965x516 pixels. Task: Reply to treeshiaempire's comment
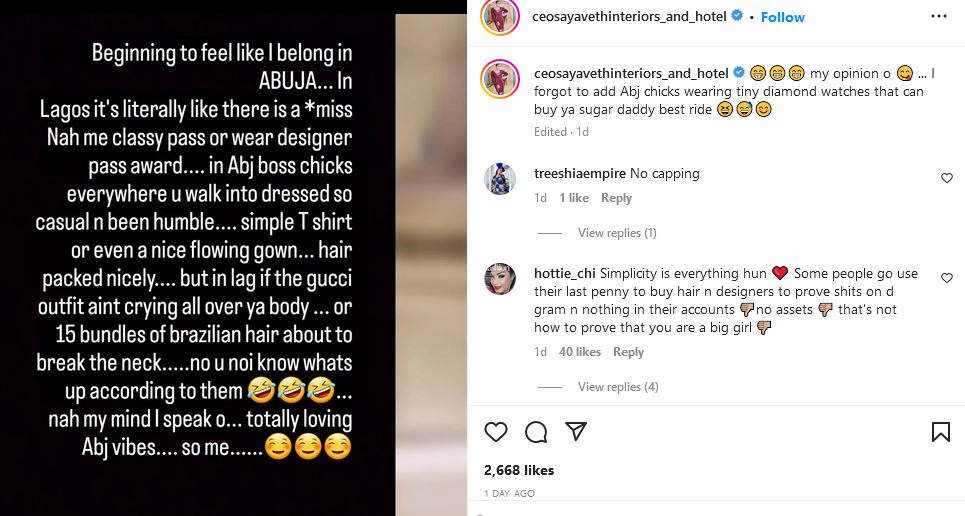pyautogui.click(x=616, y=198)
